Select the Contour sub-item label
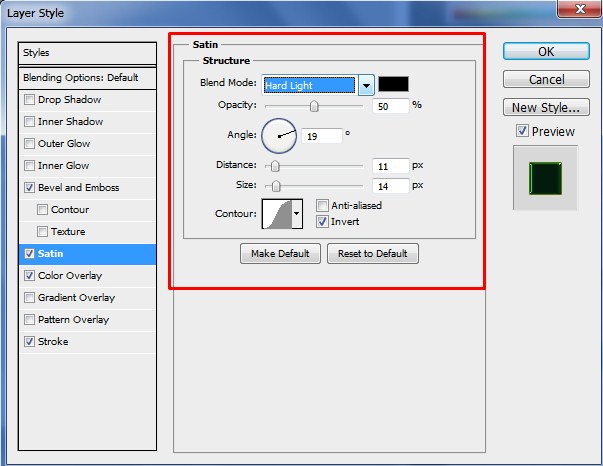Viewport: 603px width, 466px height. pyautogui.click(x=70, y=210)
